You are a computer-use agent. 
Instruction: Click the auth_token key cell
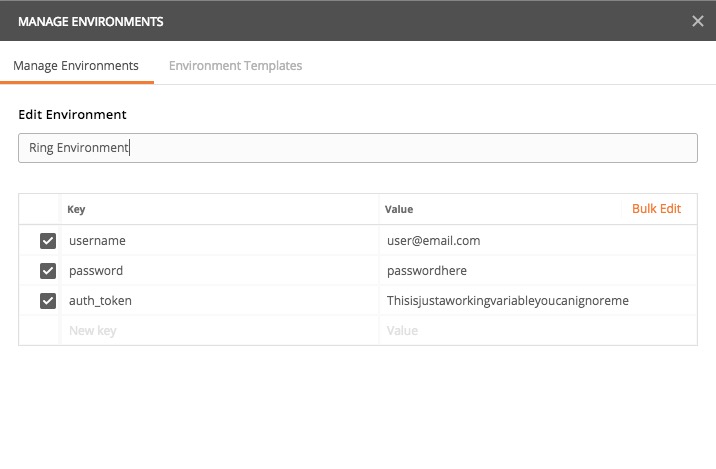(100, 301)
